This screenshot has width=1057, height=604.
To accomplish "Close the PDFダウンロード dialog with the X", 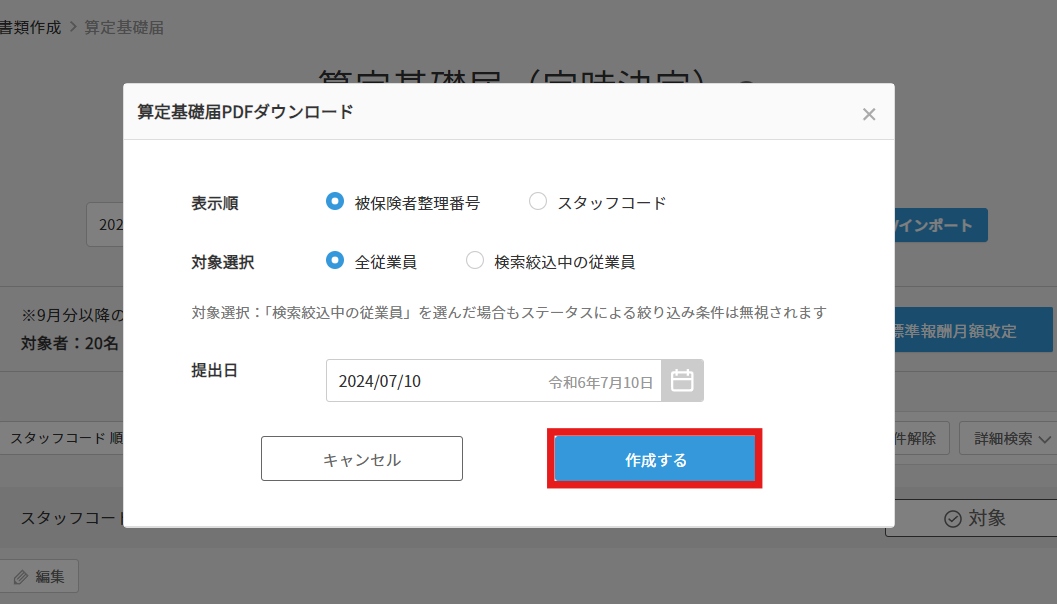I will [869, 114].
